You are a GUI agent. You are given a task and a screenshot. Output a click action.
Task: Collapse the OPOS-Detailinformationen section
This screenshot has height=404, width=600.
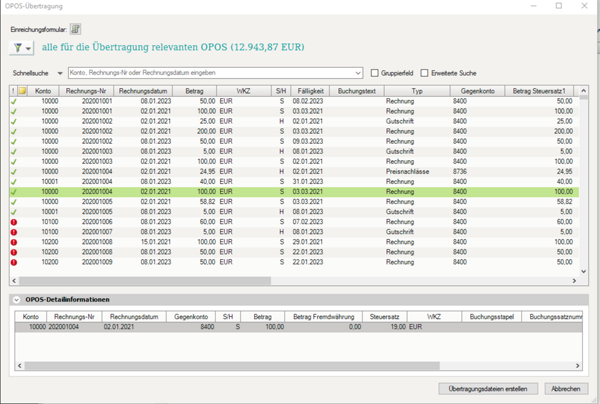pyautogui.click(x=15, y=299)
